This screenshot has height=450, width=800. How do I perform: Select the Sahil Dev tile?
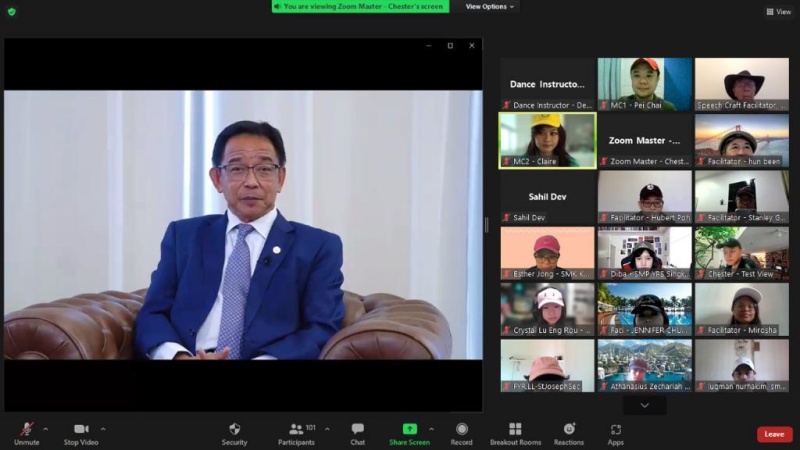(547, 197)
